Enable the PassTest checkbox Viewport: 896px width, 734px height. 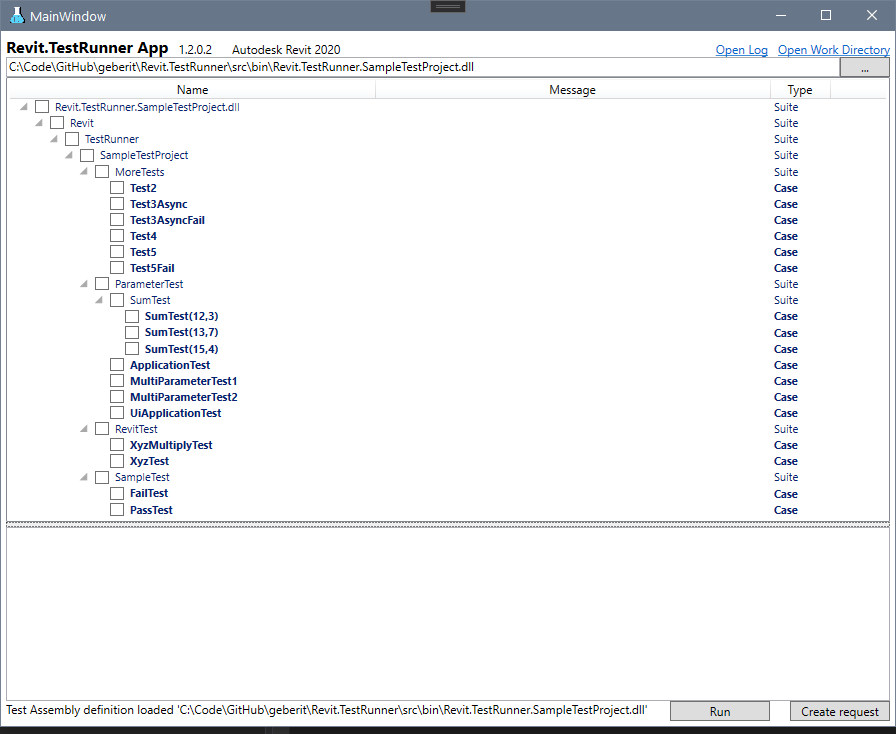tap(117, 510)
